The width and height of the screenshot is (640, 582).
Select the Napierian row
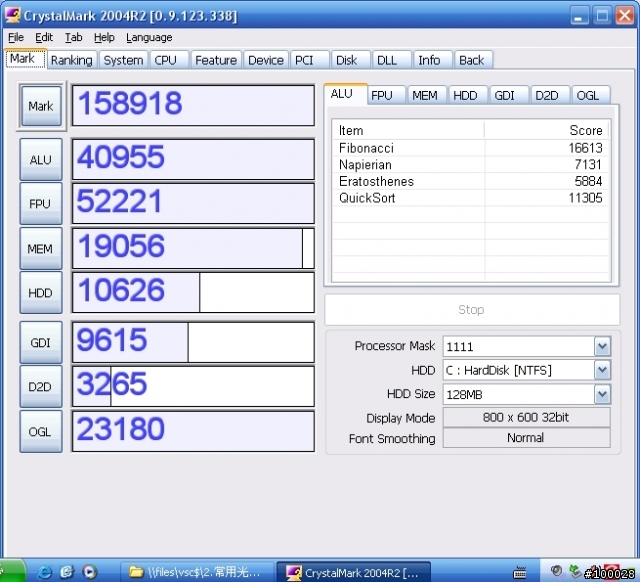tap(471, 164)
